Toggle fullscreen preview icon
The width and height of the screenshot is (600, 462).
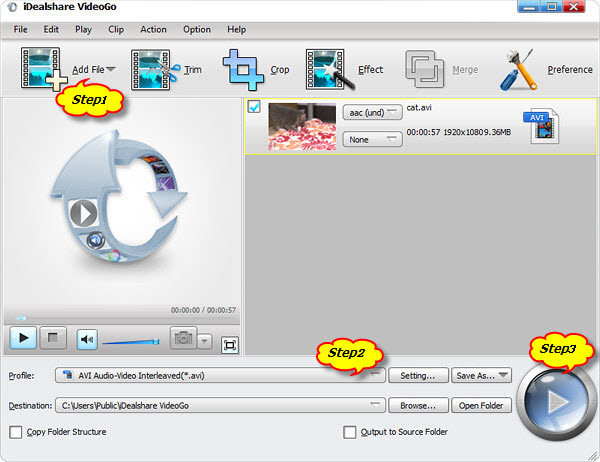(230, 345)
